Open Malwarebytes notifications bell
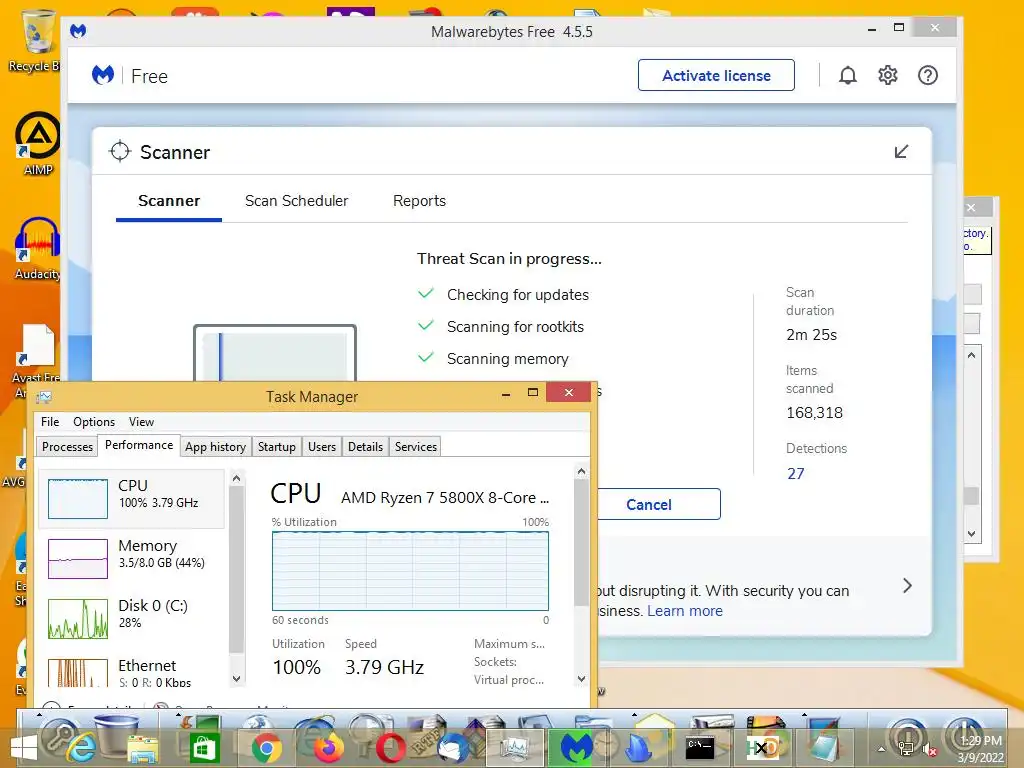The width and height of the screenshot is (1024, 768). [848, 76]
